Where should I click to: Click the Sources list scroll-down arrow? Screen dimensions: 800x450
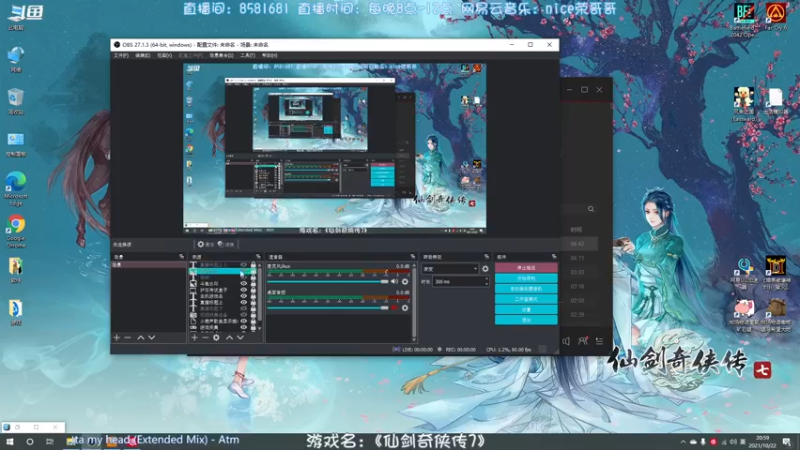coord(260,328)
